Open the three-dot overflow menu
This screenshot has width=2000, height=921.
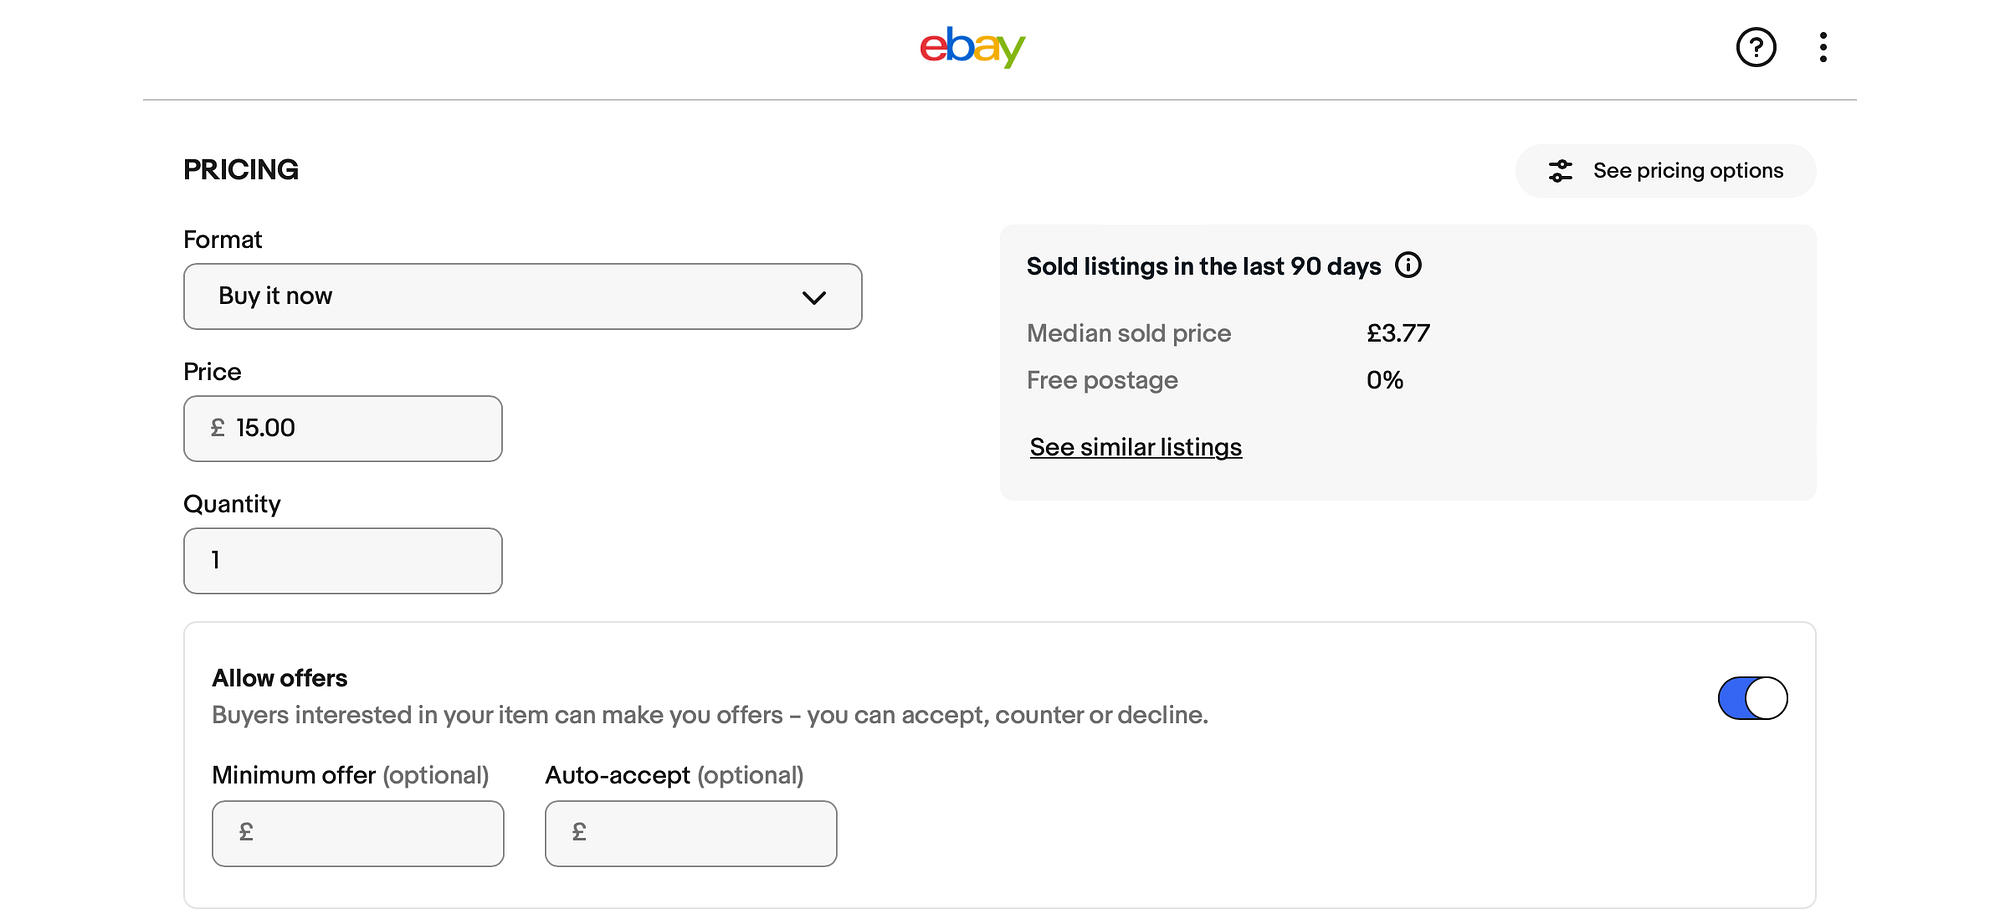(1824, 46)
